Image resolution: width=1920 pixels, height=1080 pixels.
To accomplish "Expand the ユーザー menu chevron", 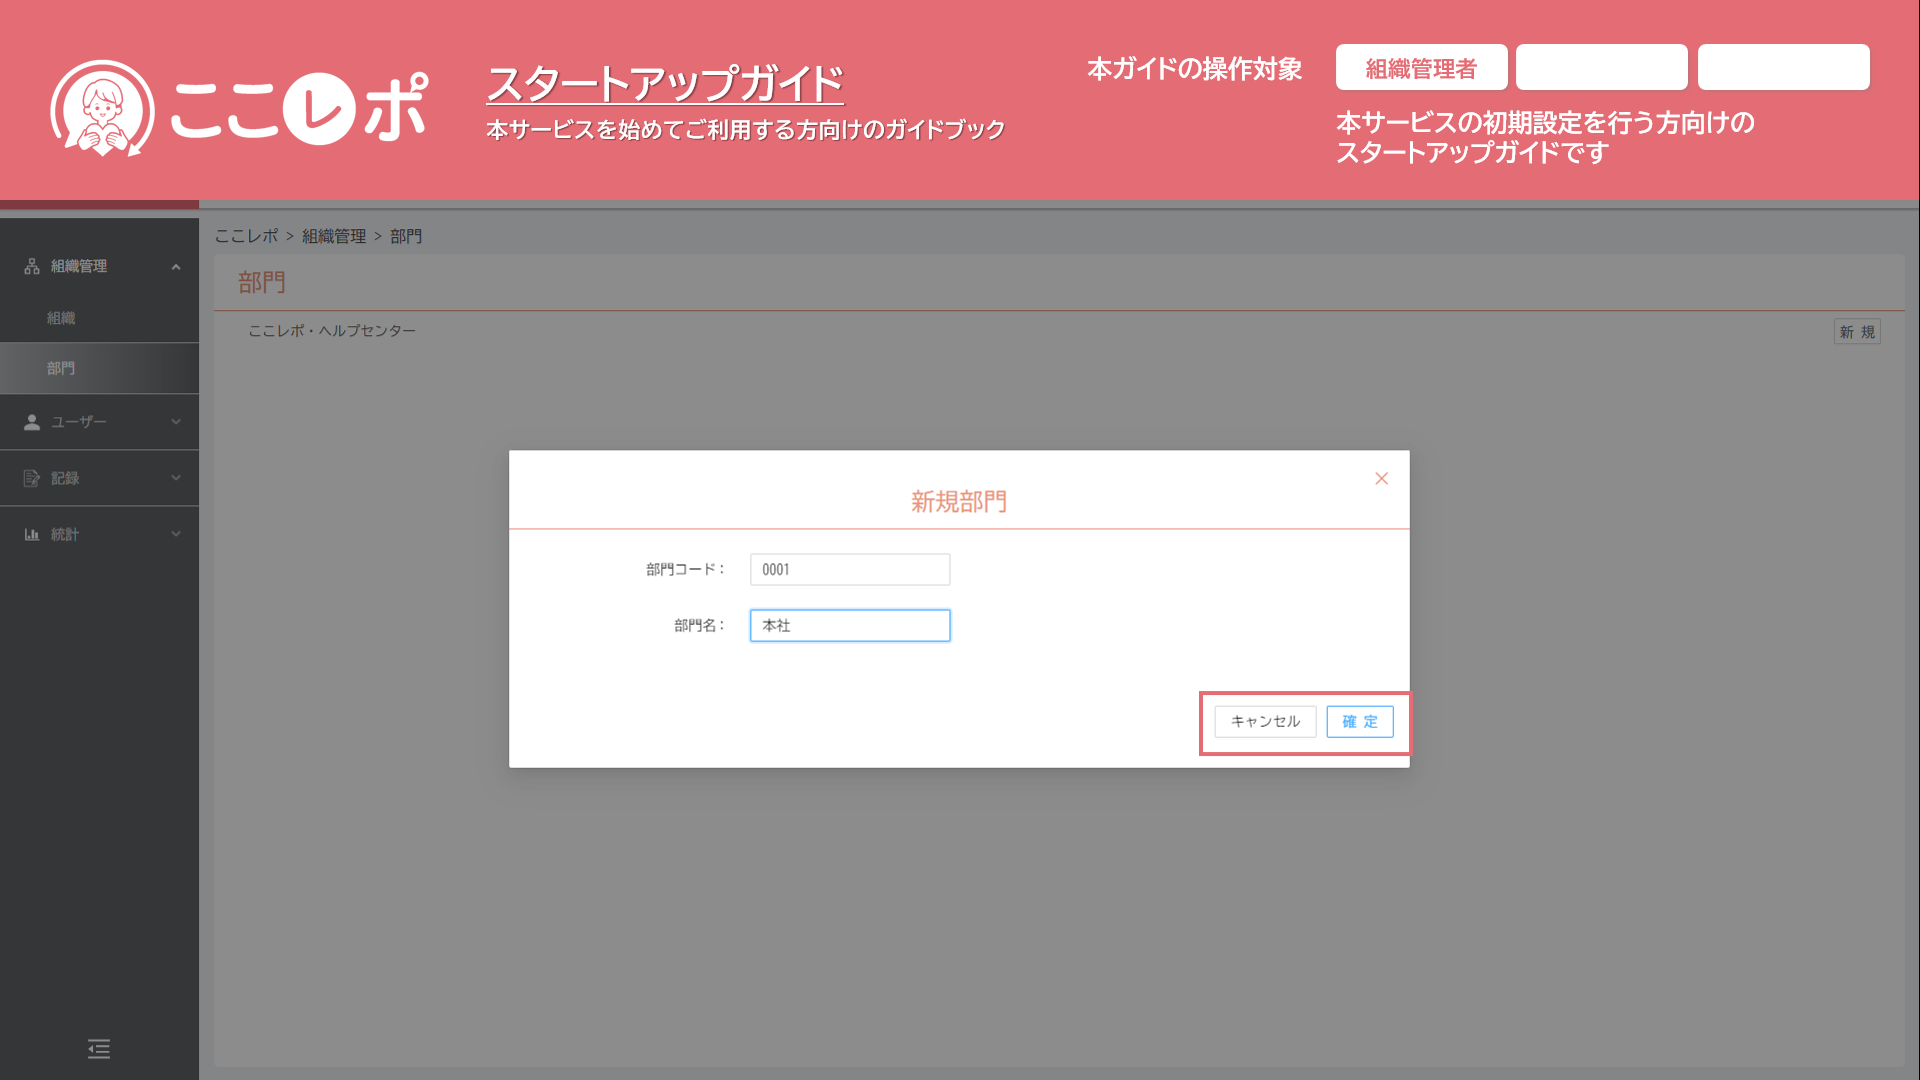I will click(x=176, y=422).
